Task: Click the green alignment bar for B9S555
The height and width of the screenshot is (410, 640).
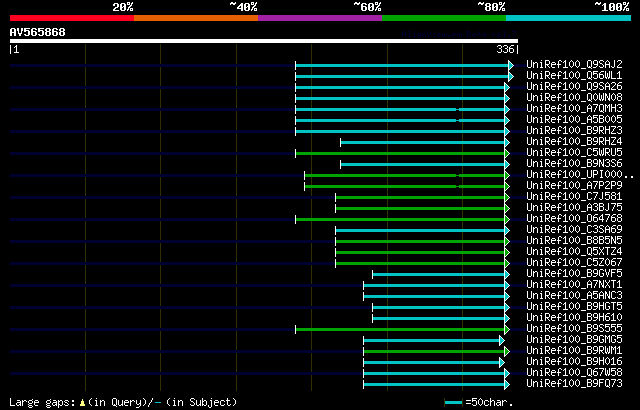Action: [x=400, y=330]
